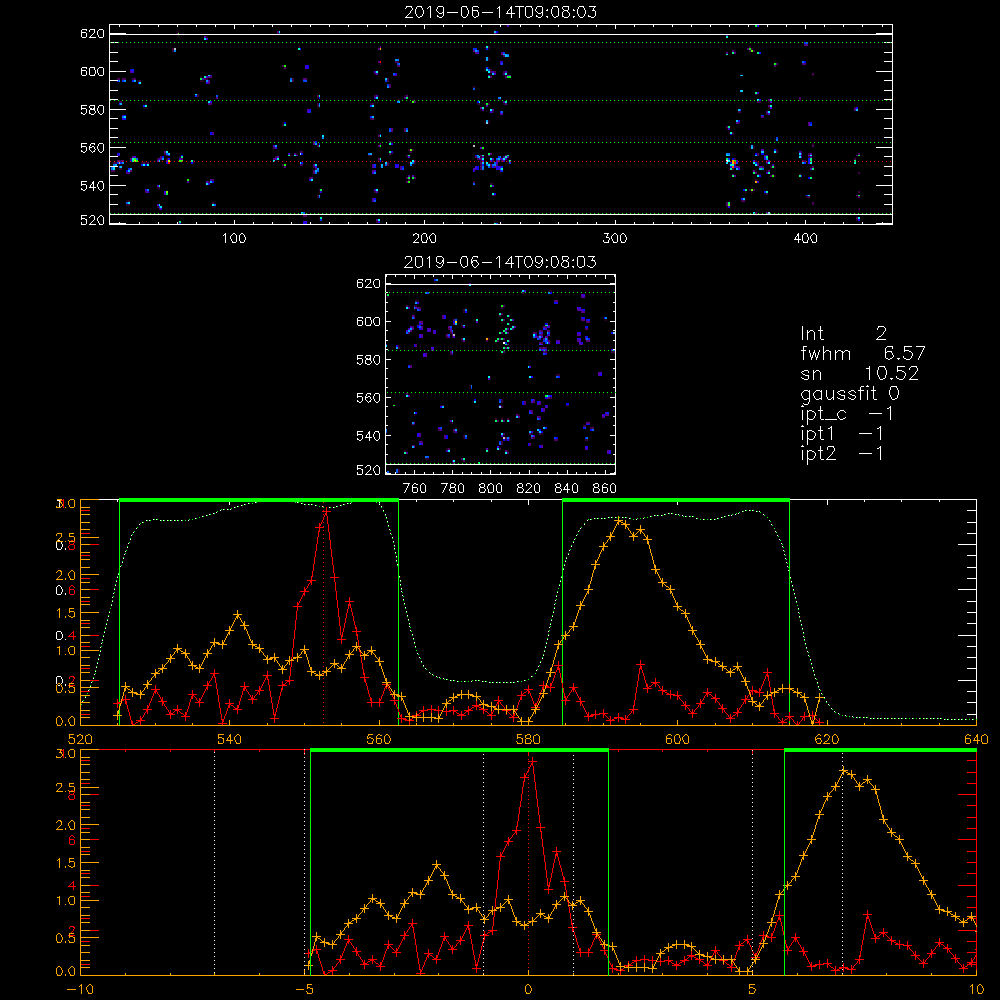Click y-axis label 540 on middle plot
This screenshot has width=1000, height=1000.
(368, 436)
